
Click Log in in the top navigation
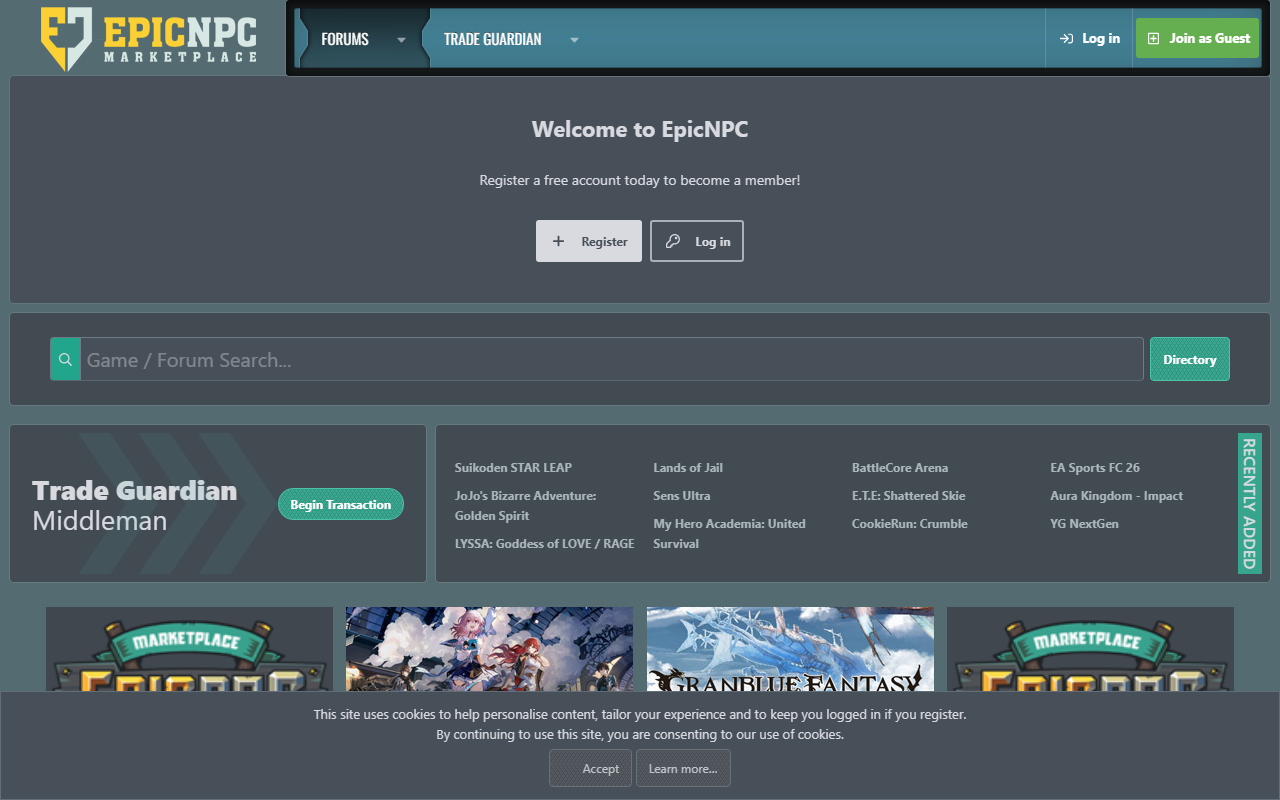tap(1089, 39)
